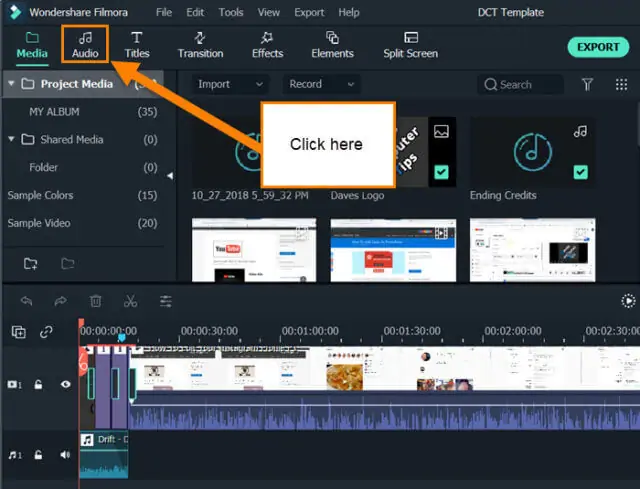The height and width of the screenshot is (489, 640).
Task: Click the render preview icon
Action: pyautogui.click(x=628, y=301)
